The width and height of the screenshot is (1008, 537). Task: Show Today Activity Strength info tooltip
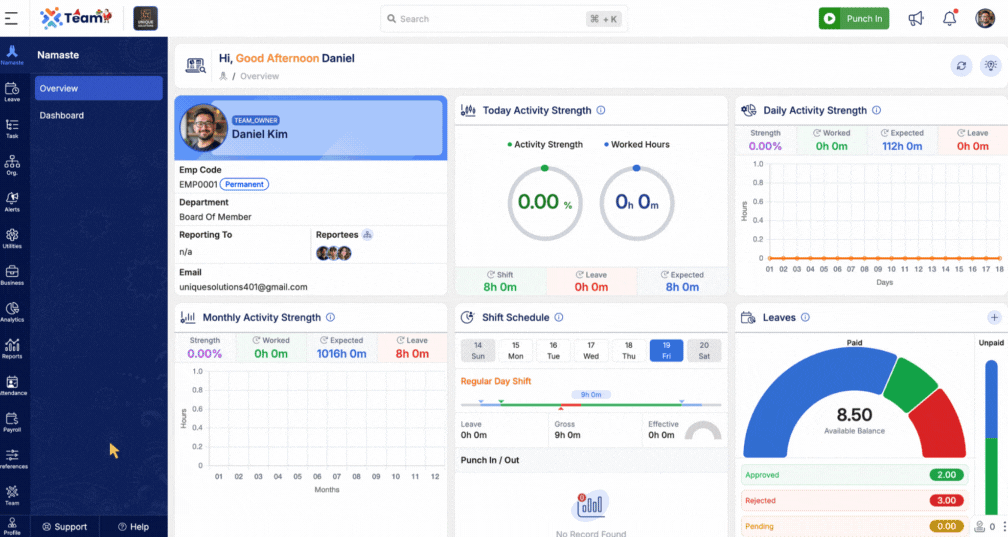coord(601,111)
